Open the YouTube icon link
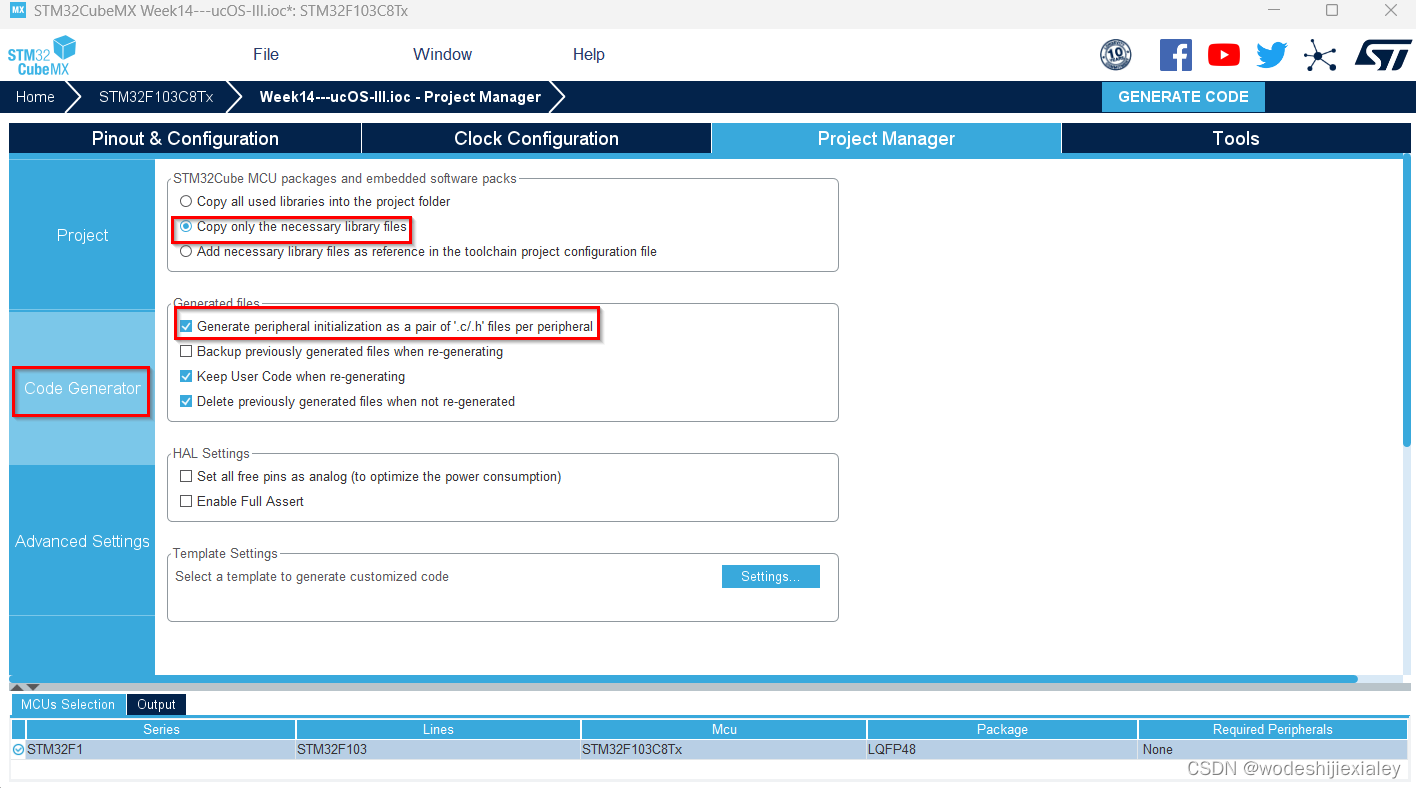 point(1224,55)
